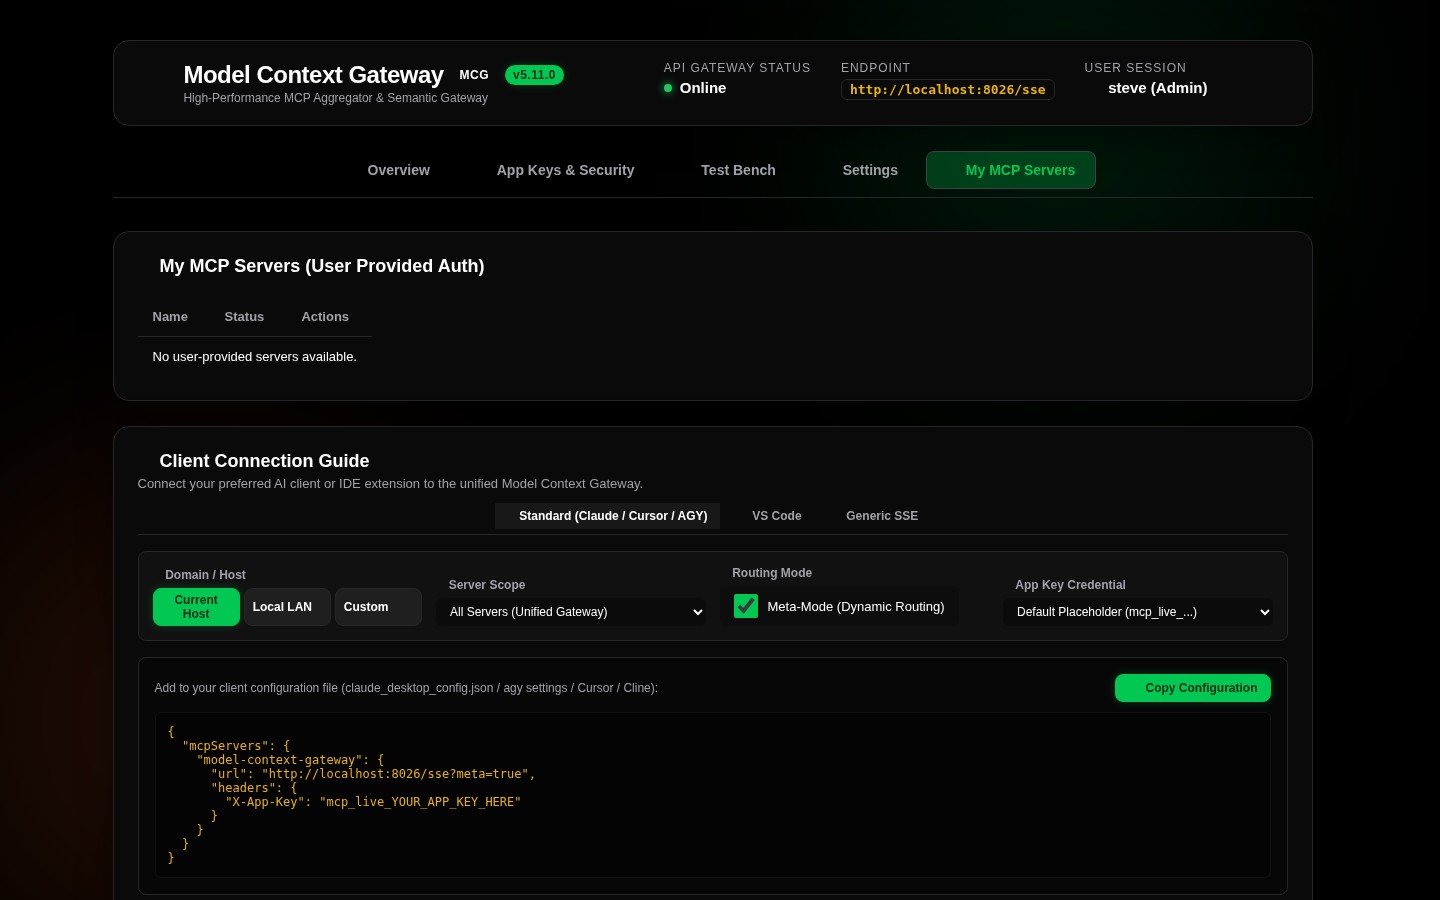This screenshot has height=900, width=1440.
Task: Open the App Keys & Security tab
Action: [566, 170]
